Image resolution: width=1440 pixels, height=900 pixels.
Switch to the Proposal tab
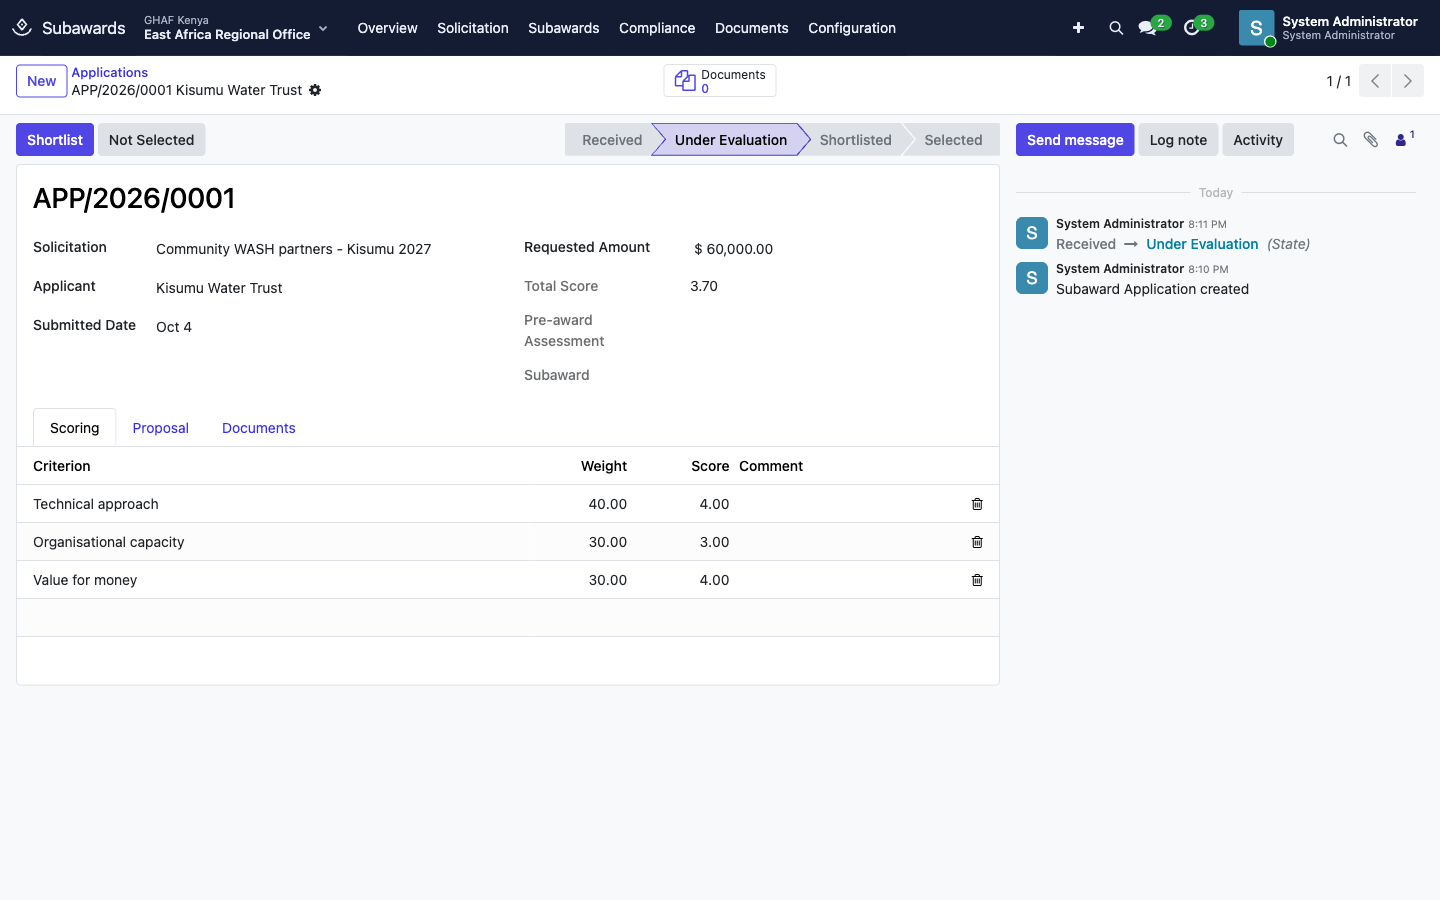pos(160,428)
